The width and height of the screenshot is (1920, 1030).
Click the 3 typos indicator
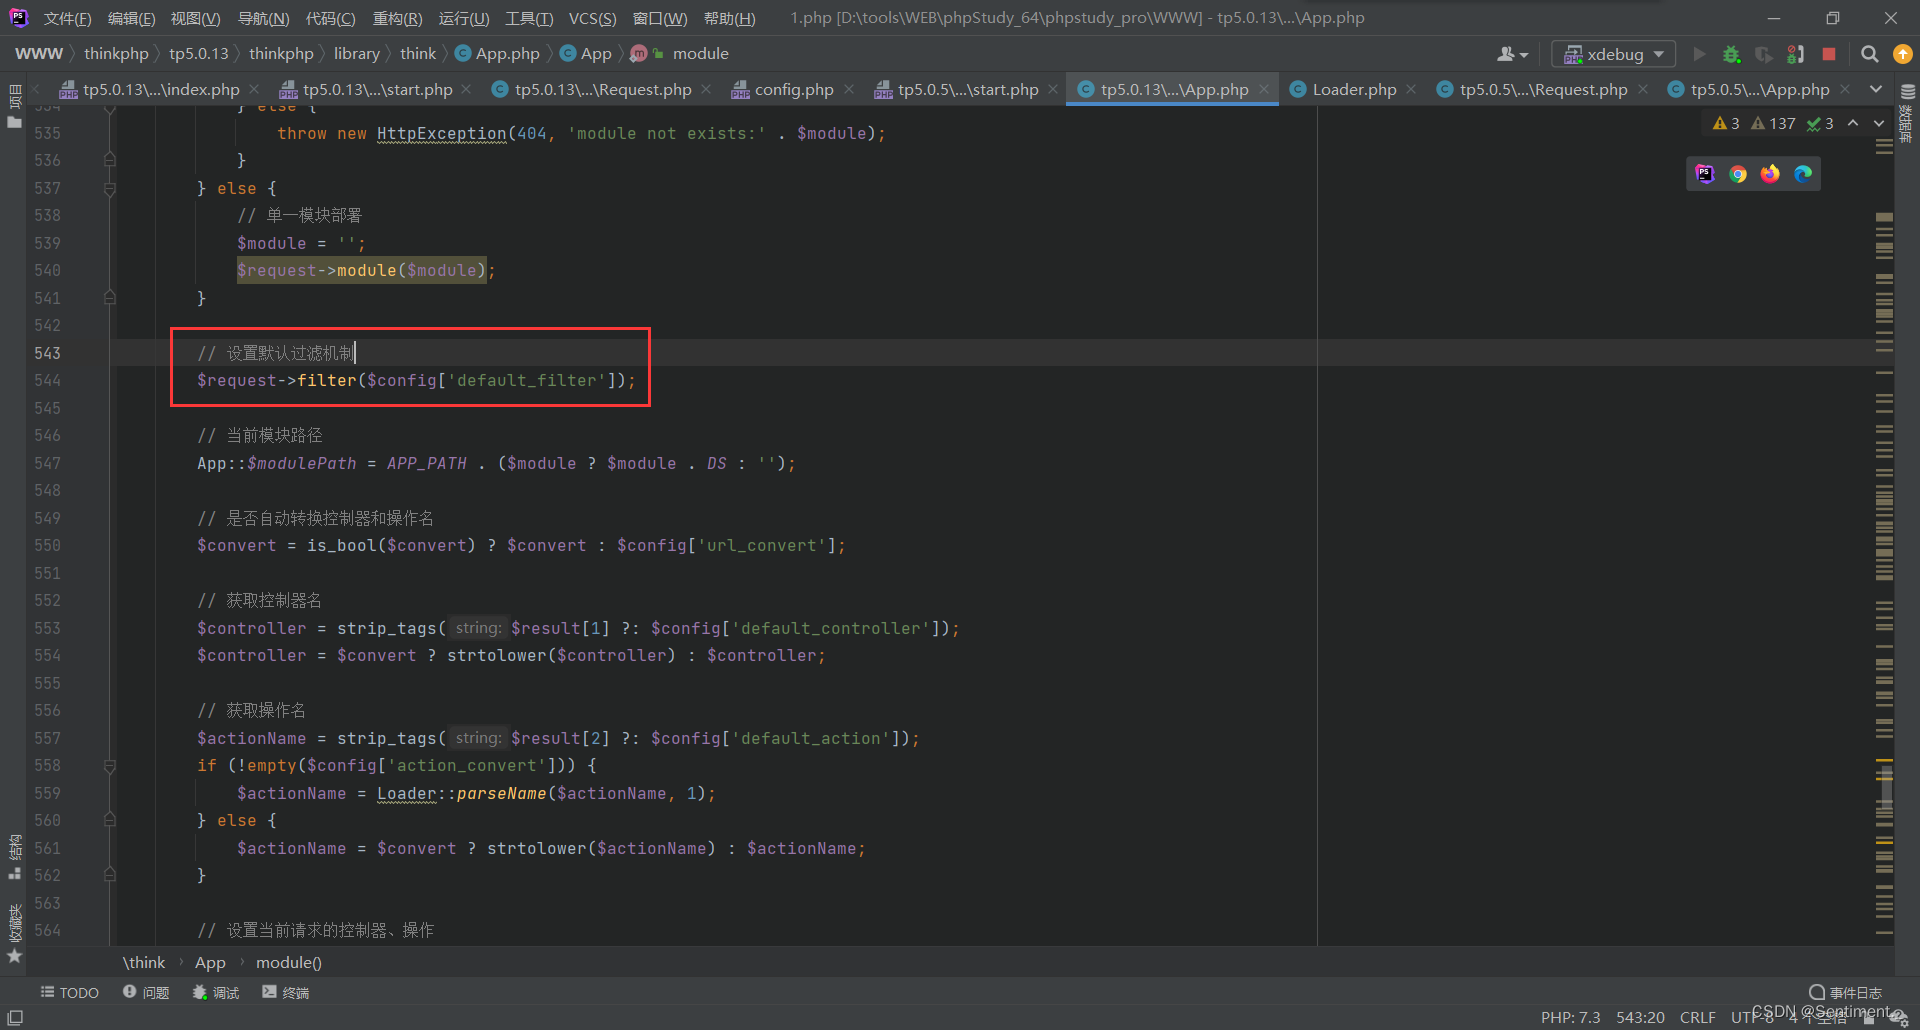(1820, 123)
